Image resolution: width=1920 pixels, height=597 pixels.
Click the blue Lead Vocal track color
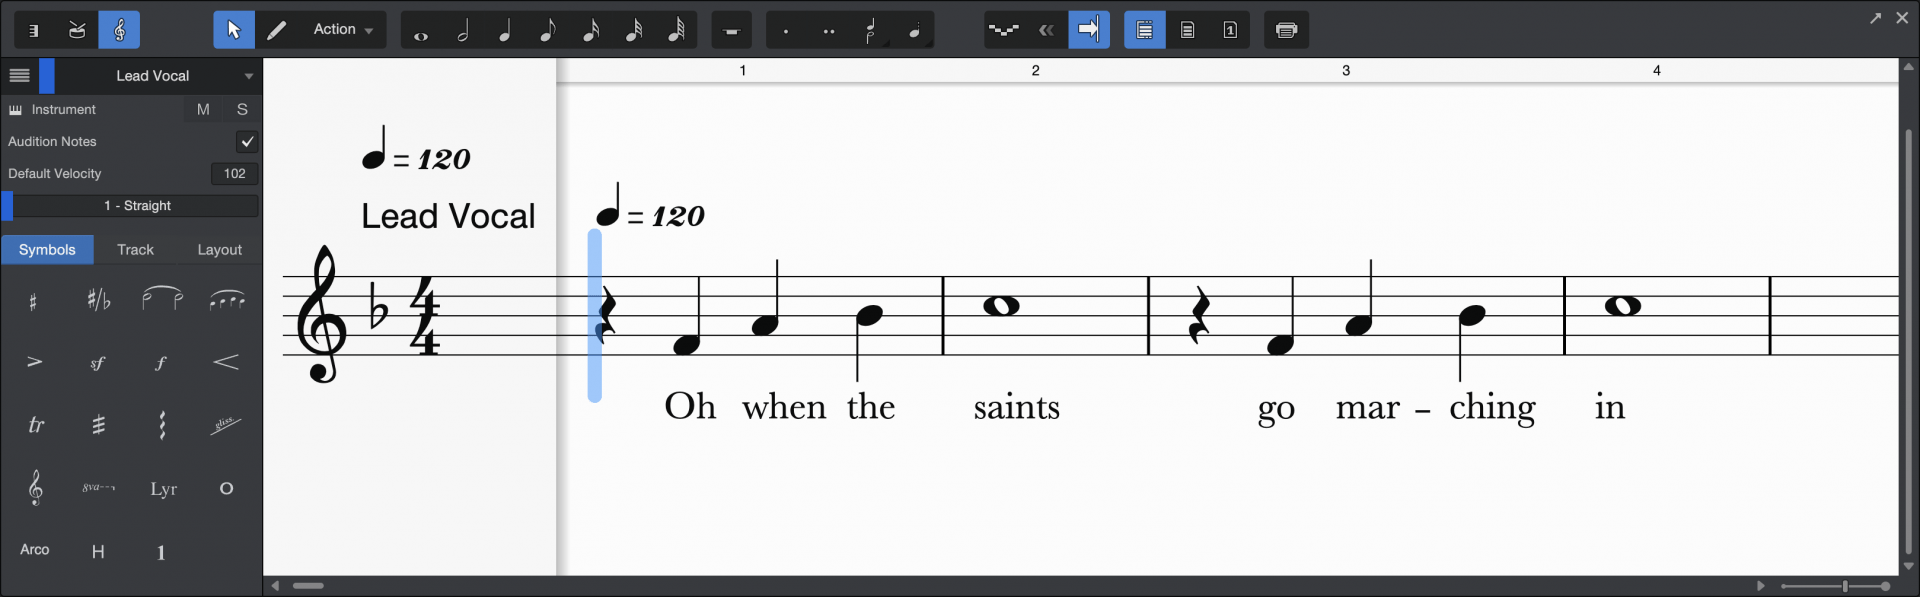pyautogui.click(x=47, y=75)
